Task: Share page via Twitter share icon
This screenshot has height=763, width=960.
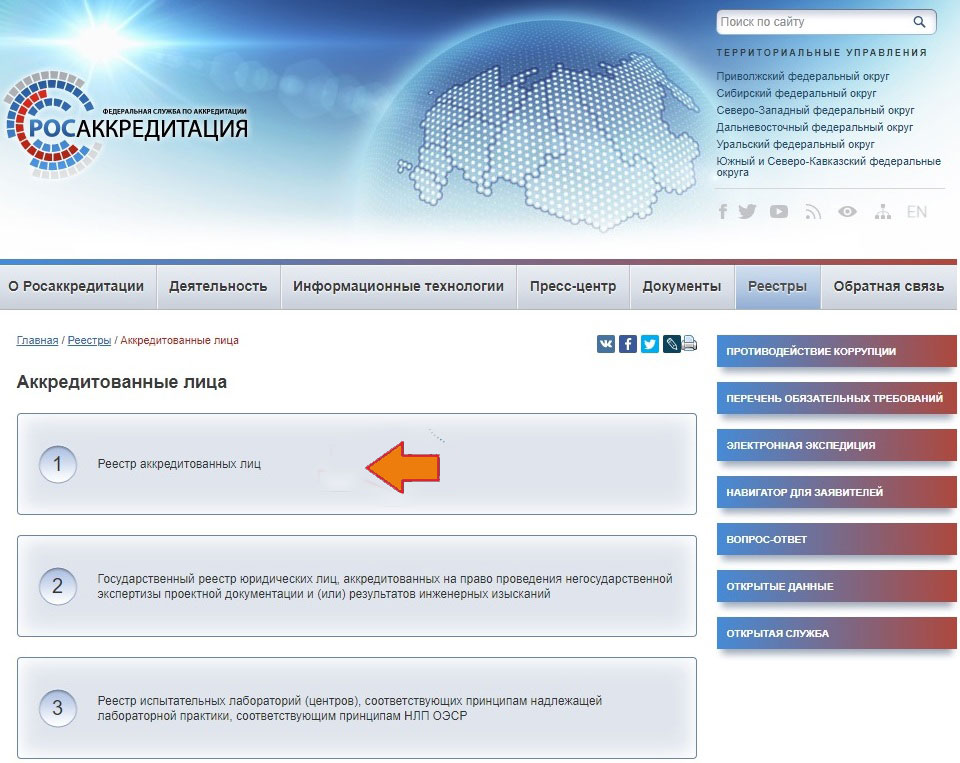Action: (x=650, y=344)
